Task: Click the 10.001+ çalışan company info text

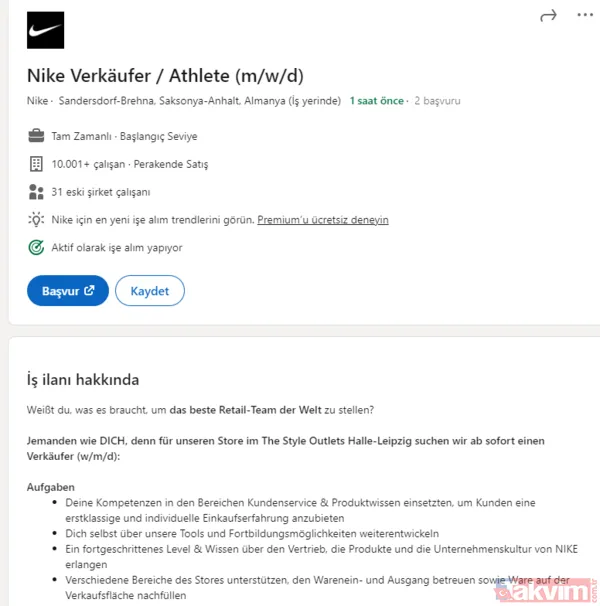Action: pyautogui.click(x=130, y=164)
